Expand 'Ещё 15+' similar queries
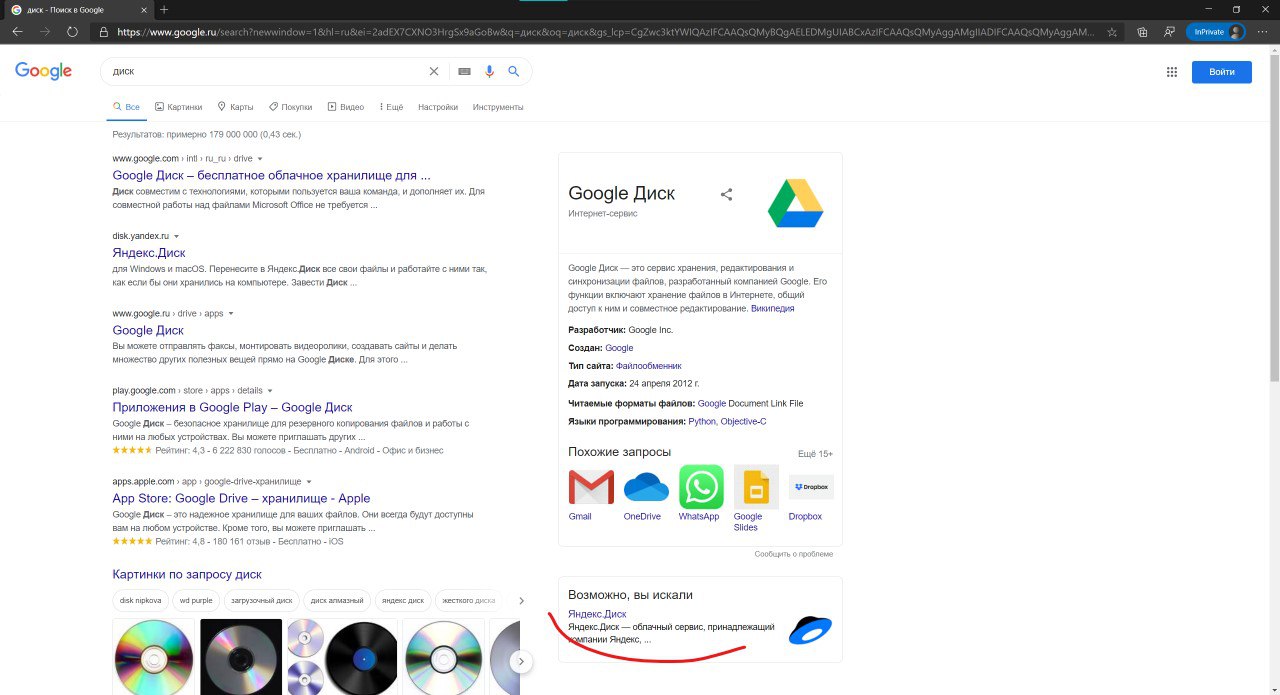1280x695 pixels. coord(815,454)
